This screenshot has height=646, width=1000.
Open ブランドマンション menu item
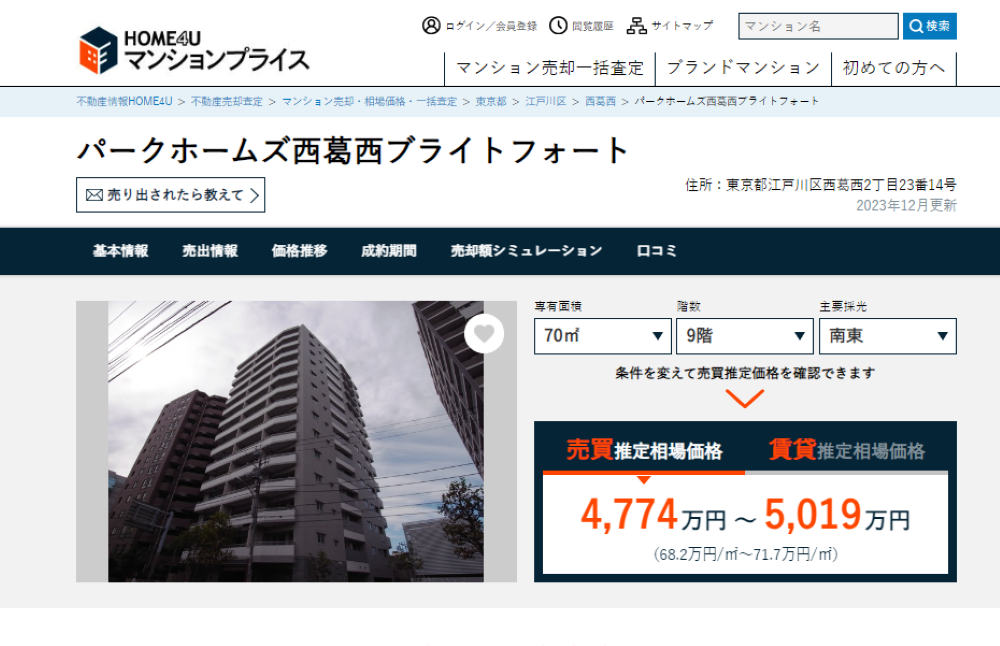click(x=743, y=68)
